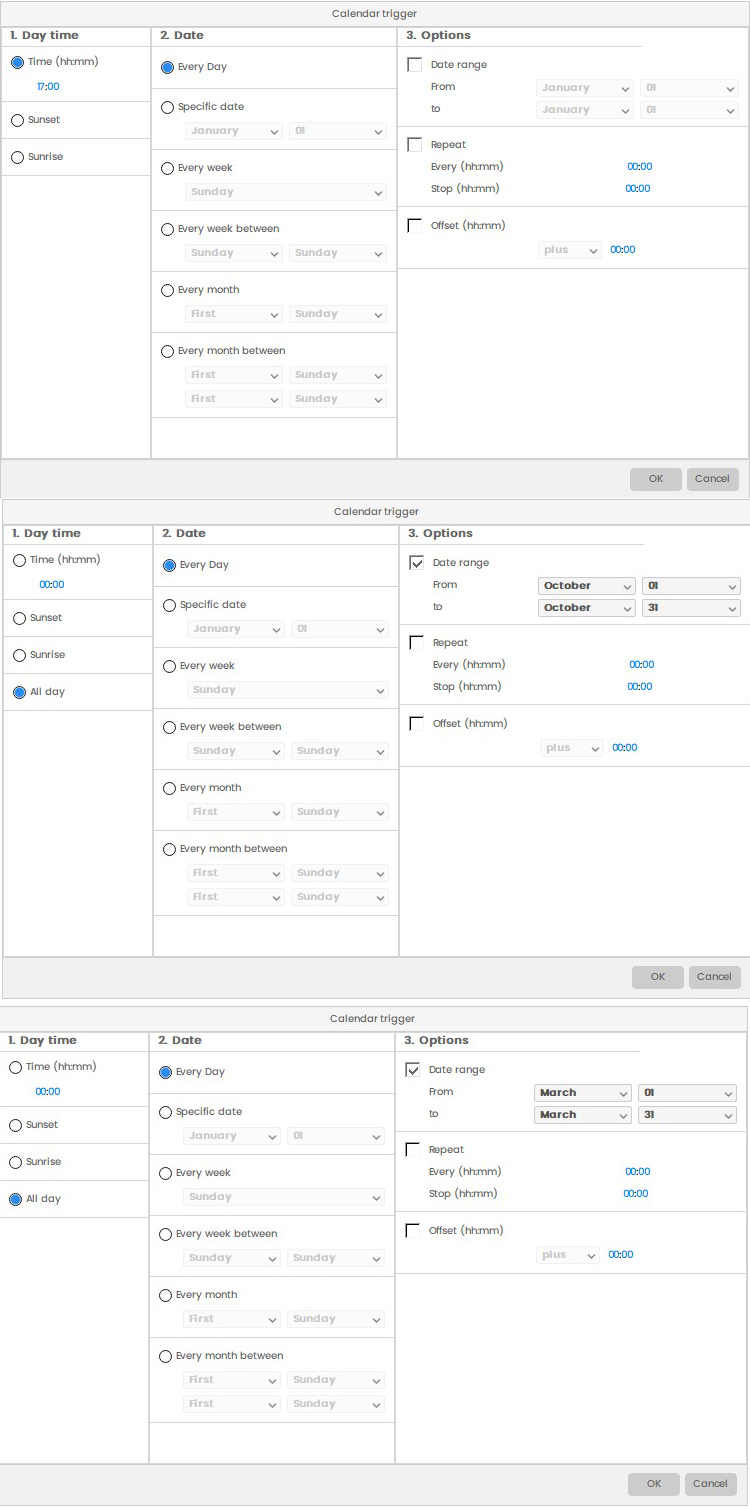The width and height of the screenshot is (750, 1509).
Task: Click Repeat Every 00:00 value in the October dialog
Action: (x=642, y=665)
